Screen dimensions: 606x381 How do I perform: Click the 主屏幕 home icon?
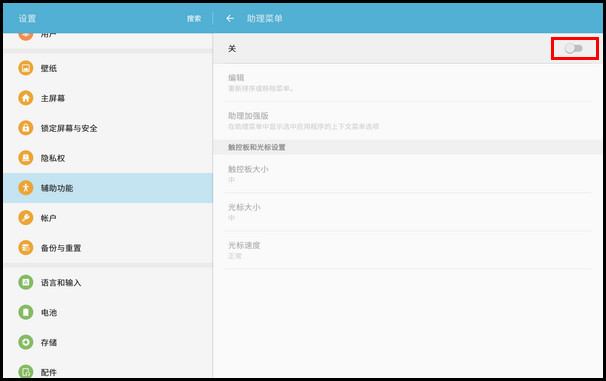point(26,98)
